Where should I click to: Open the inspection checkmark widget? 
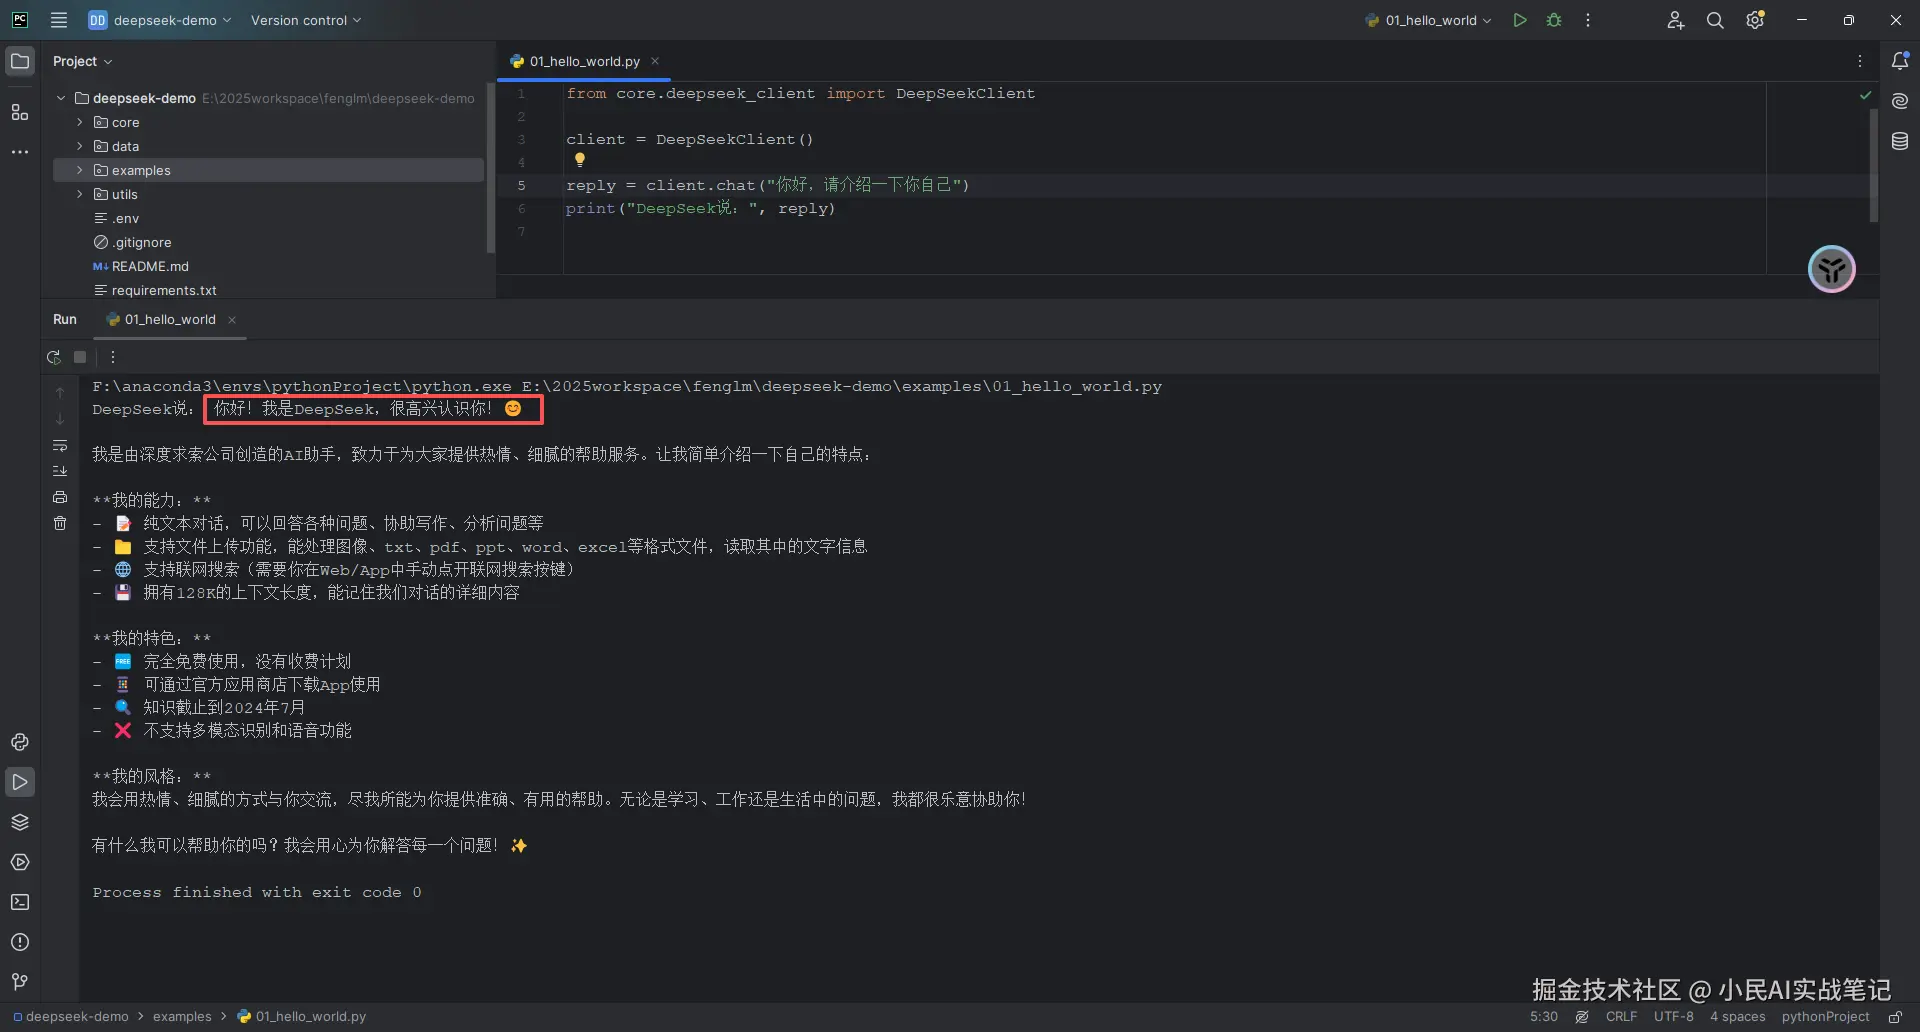pos(1865,95)
